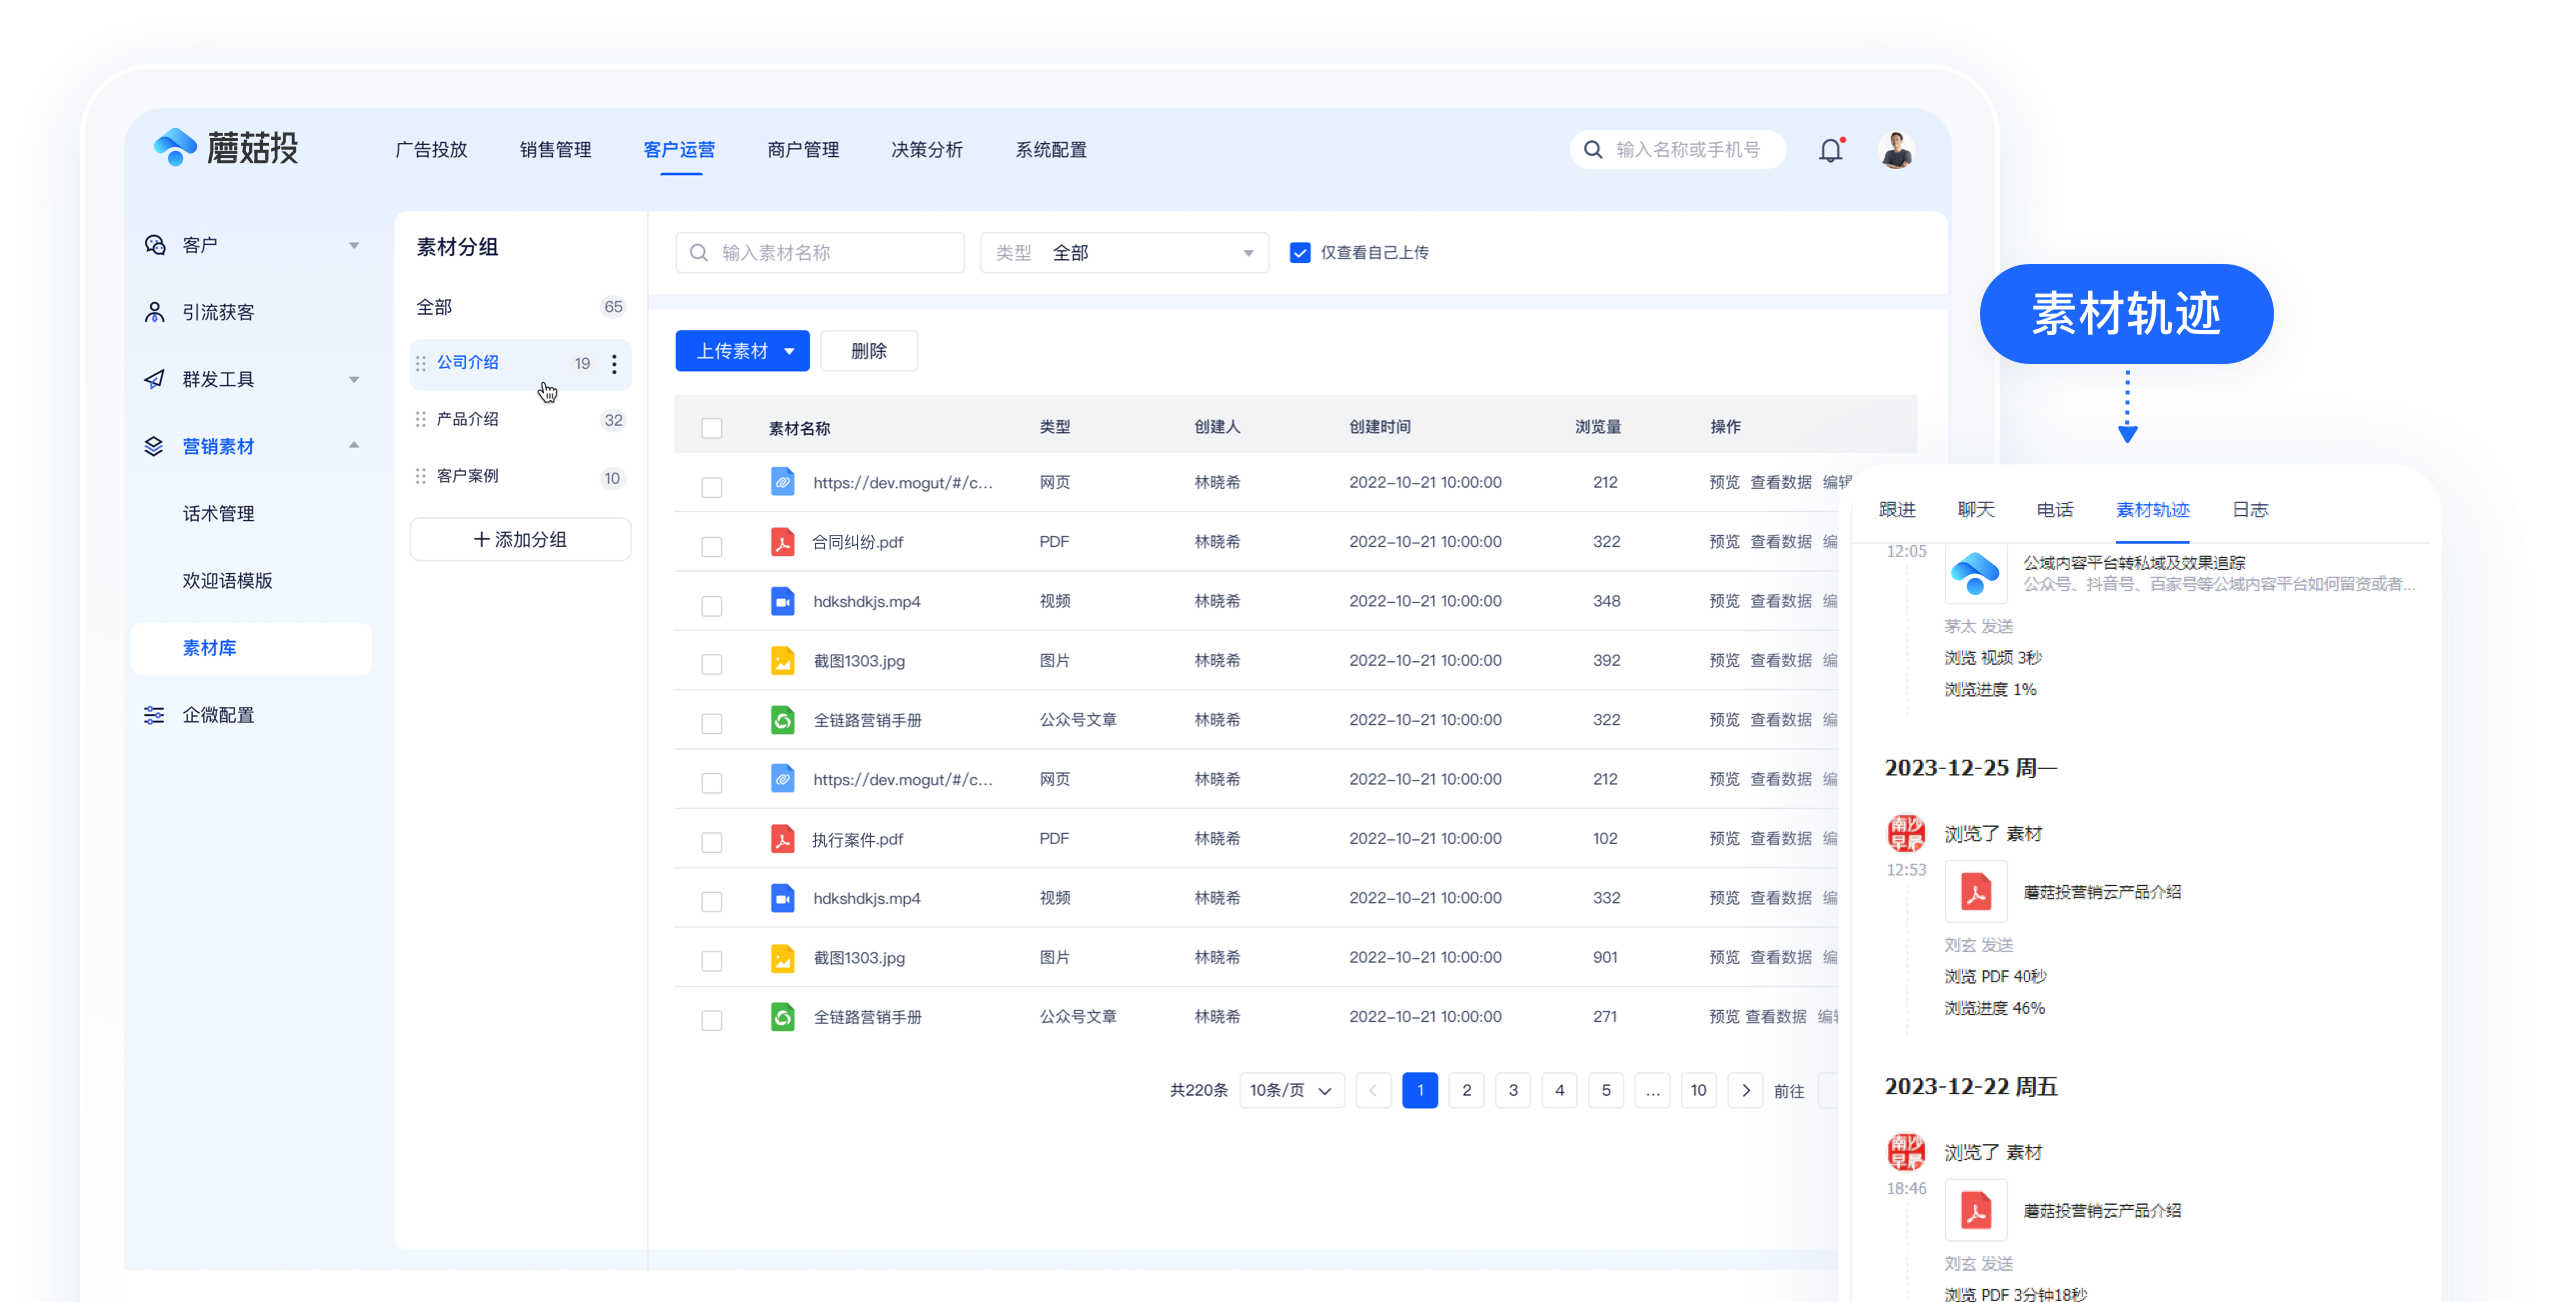Viewport: 2560px width, 1302px height.
Task: Click the PDF icon of 合同纠纷.pdf
Action: [783, 541]
